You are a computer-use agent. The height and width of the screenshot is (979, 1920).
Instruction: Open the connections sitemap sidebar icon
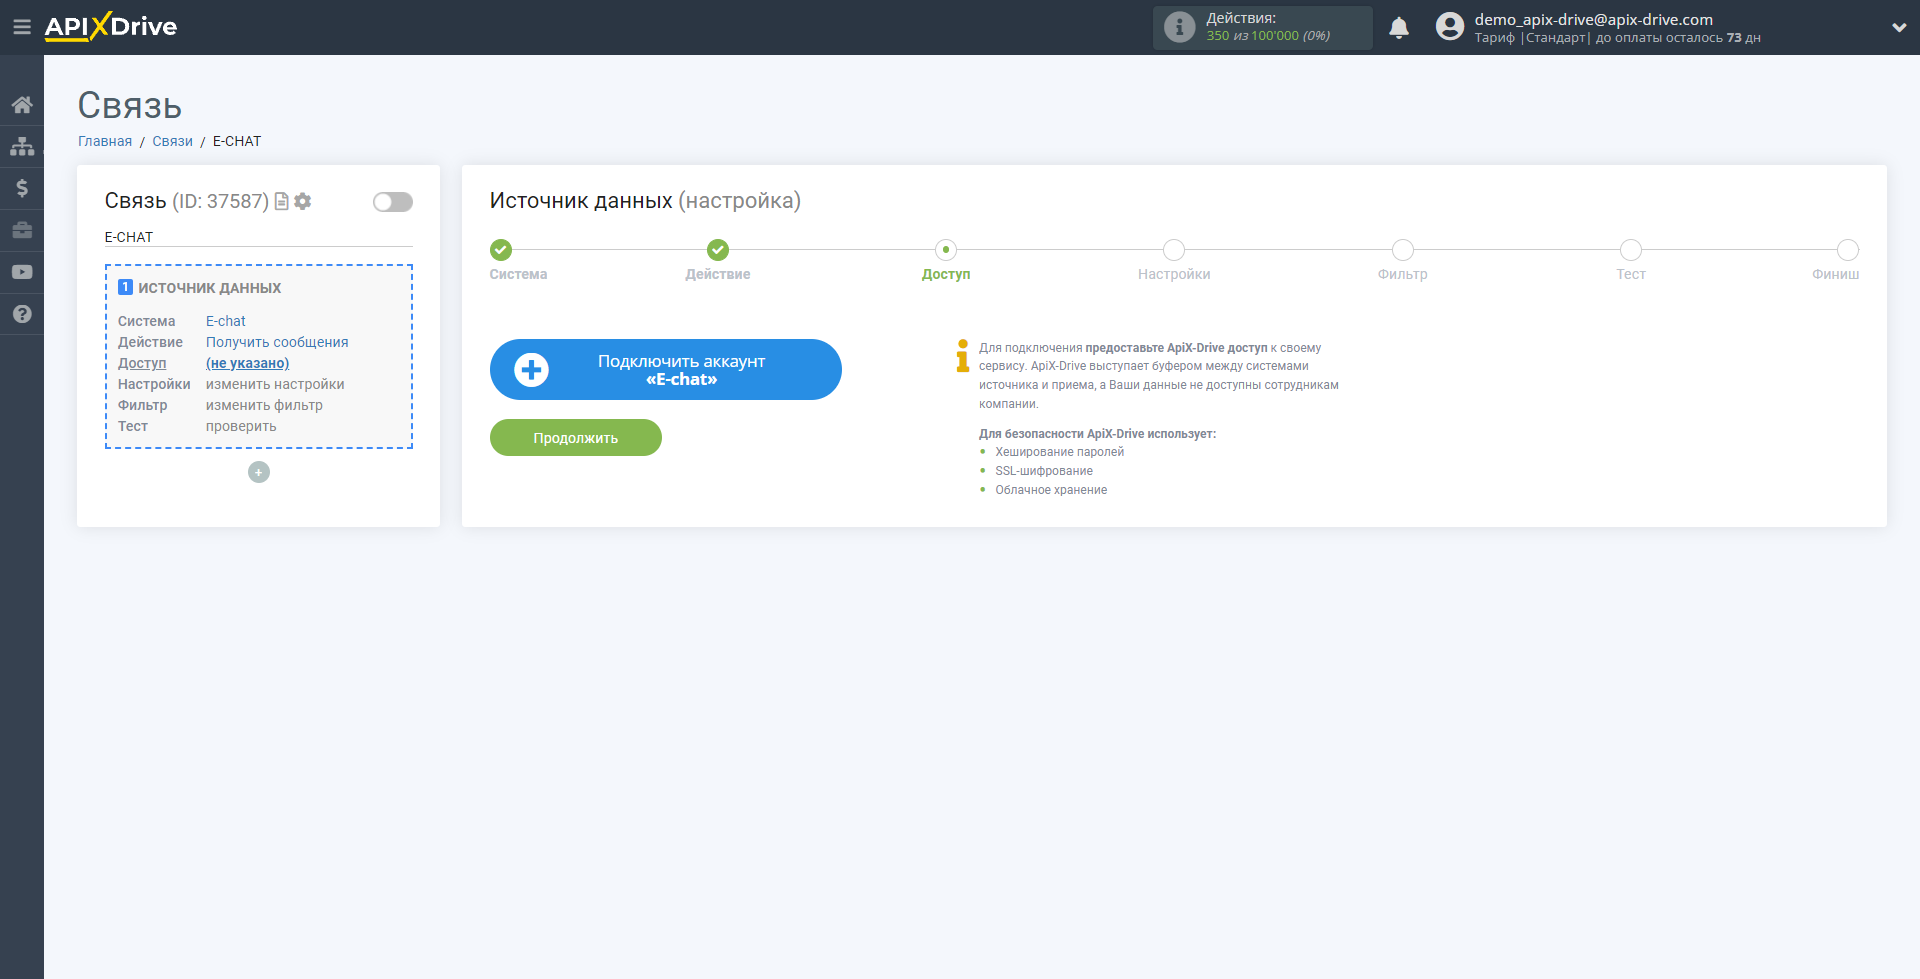[22, 146]
